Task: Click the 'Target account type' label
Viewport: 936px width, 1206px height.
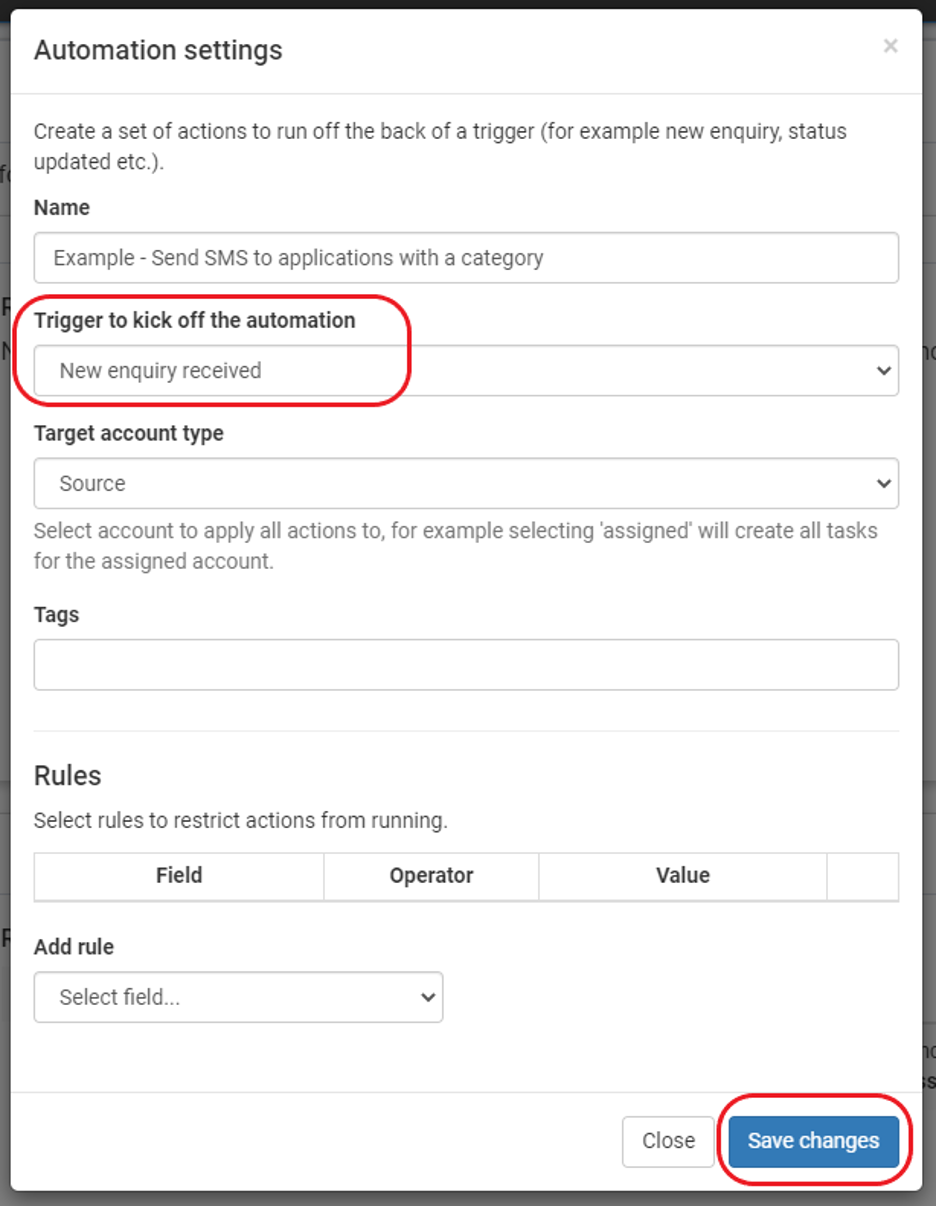Action: [129, 433]
